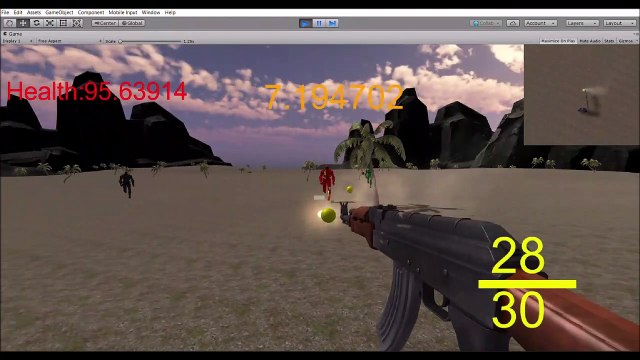Open the Help menu

pyautogui.click(x=170, y=13)
